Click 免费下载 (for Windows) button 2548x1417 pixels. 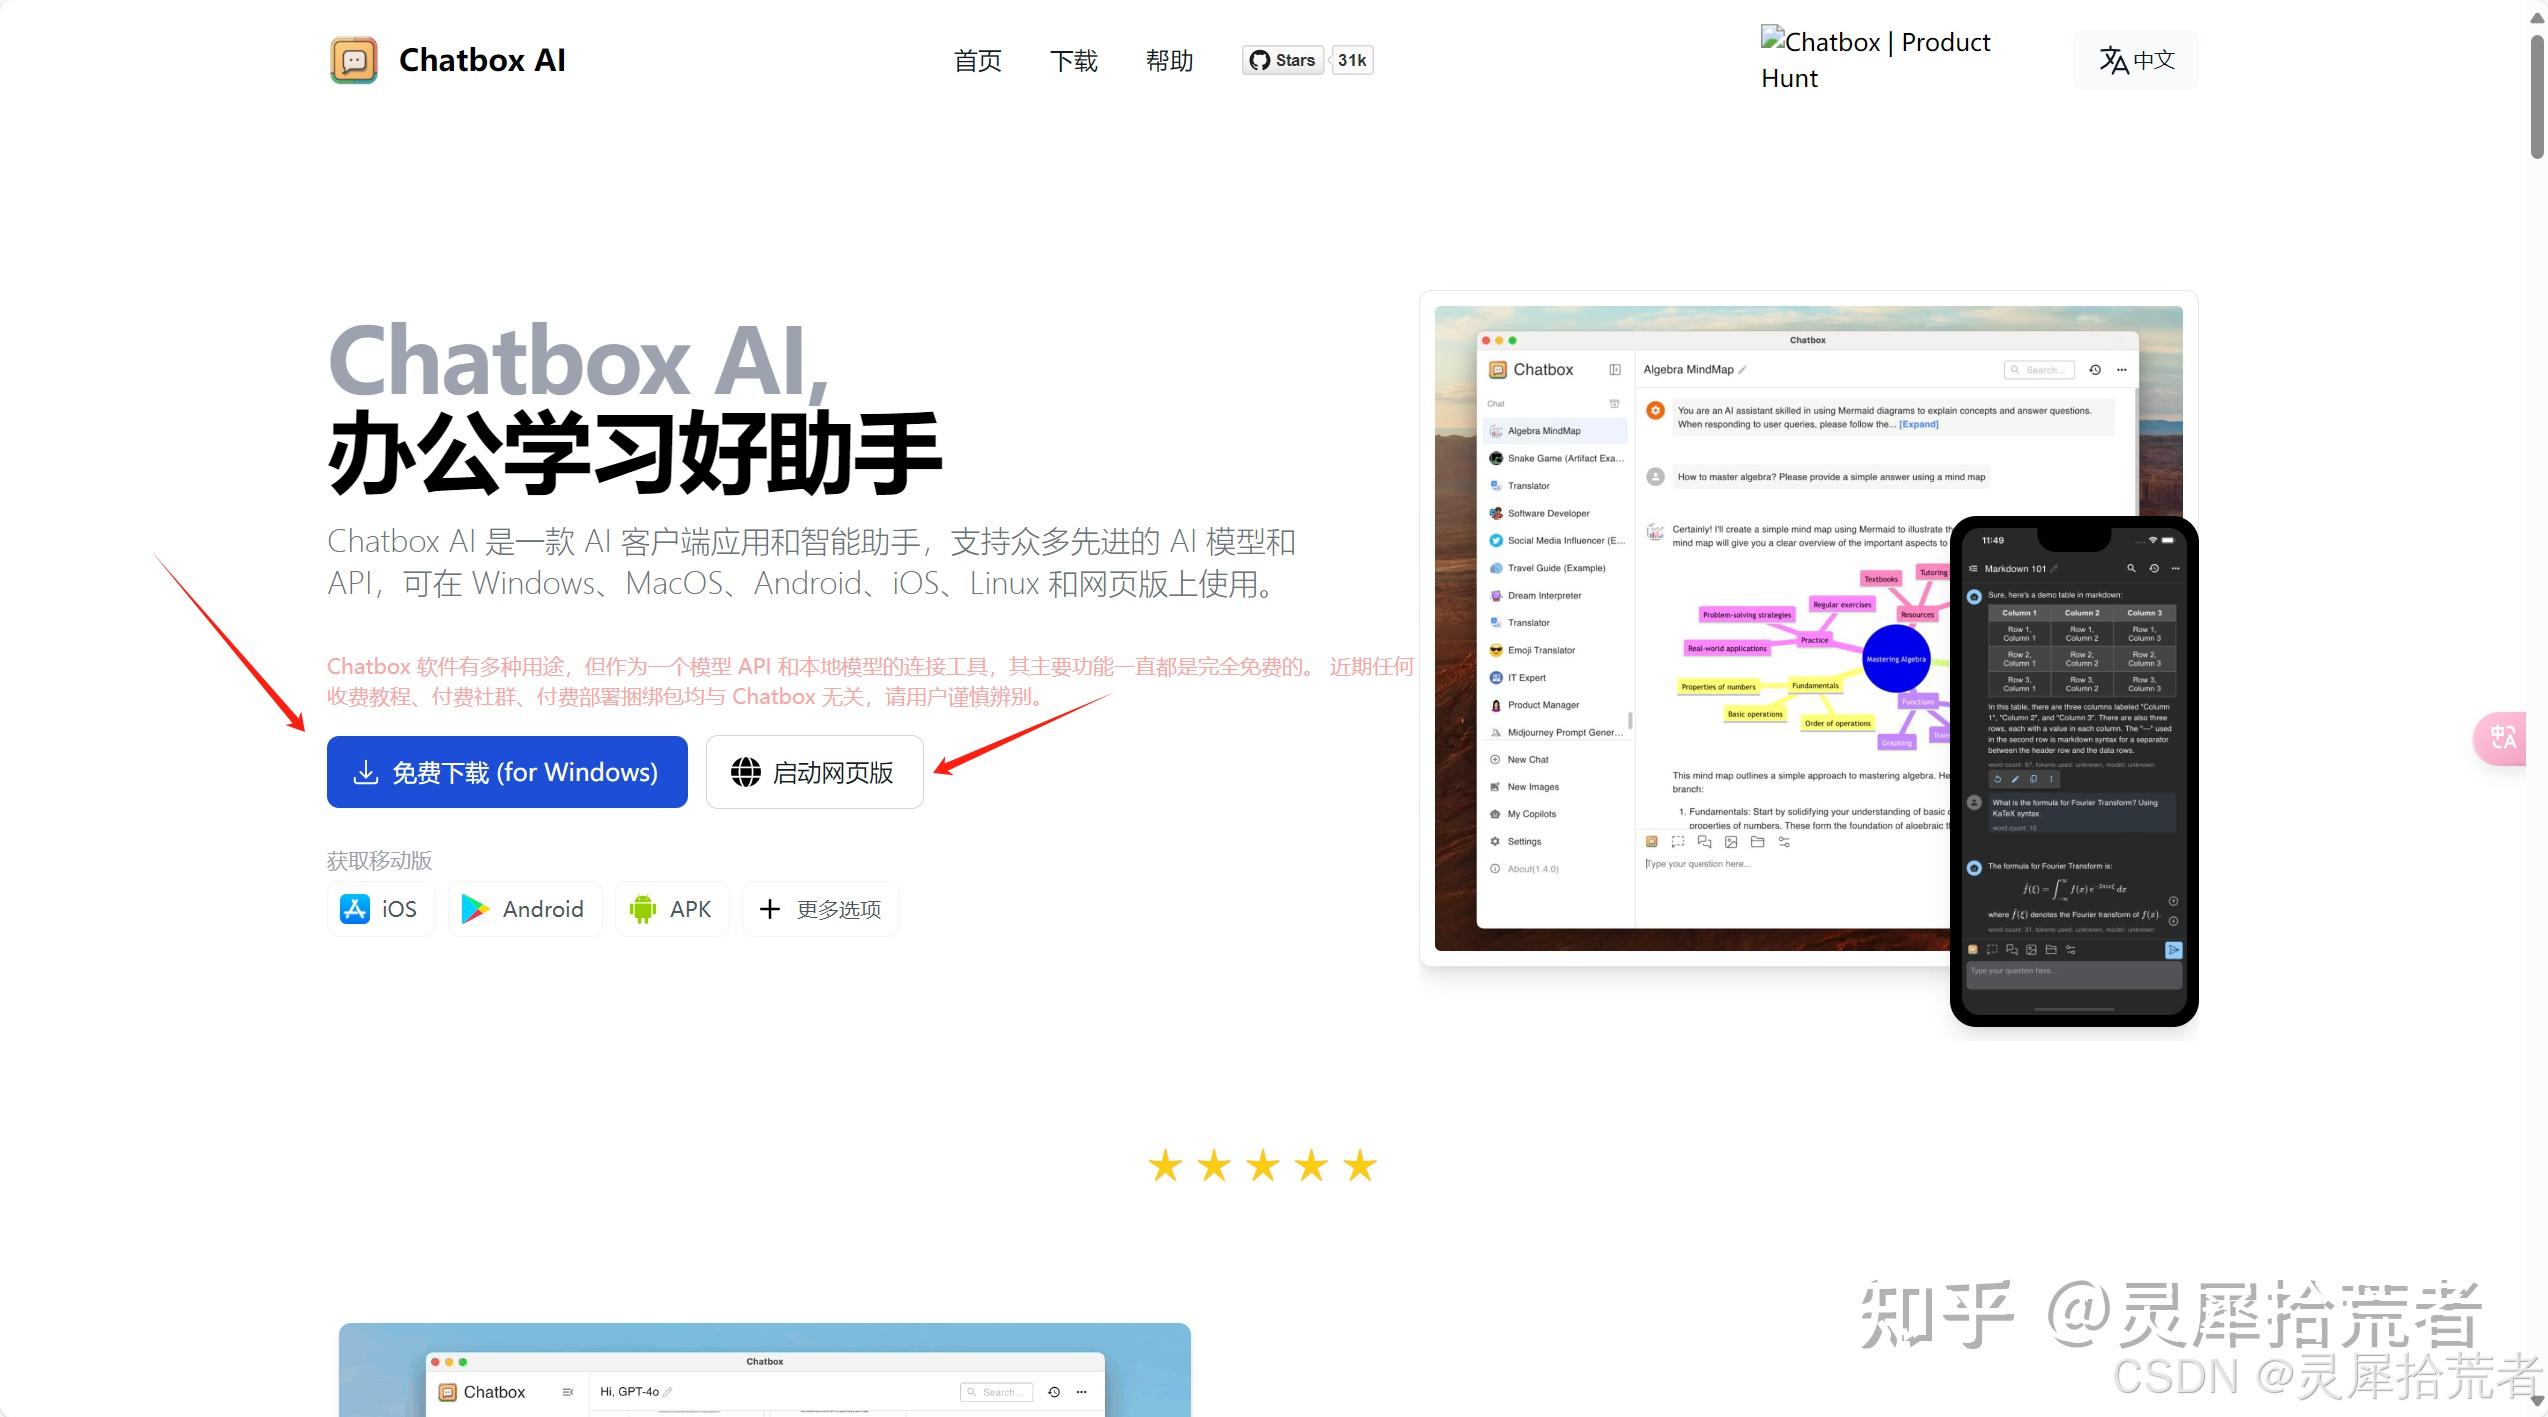tap(507, 771)
